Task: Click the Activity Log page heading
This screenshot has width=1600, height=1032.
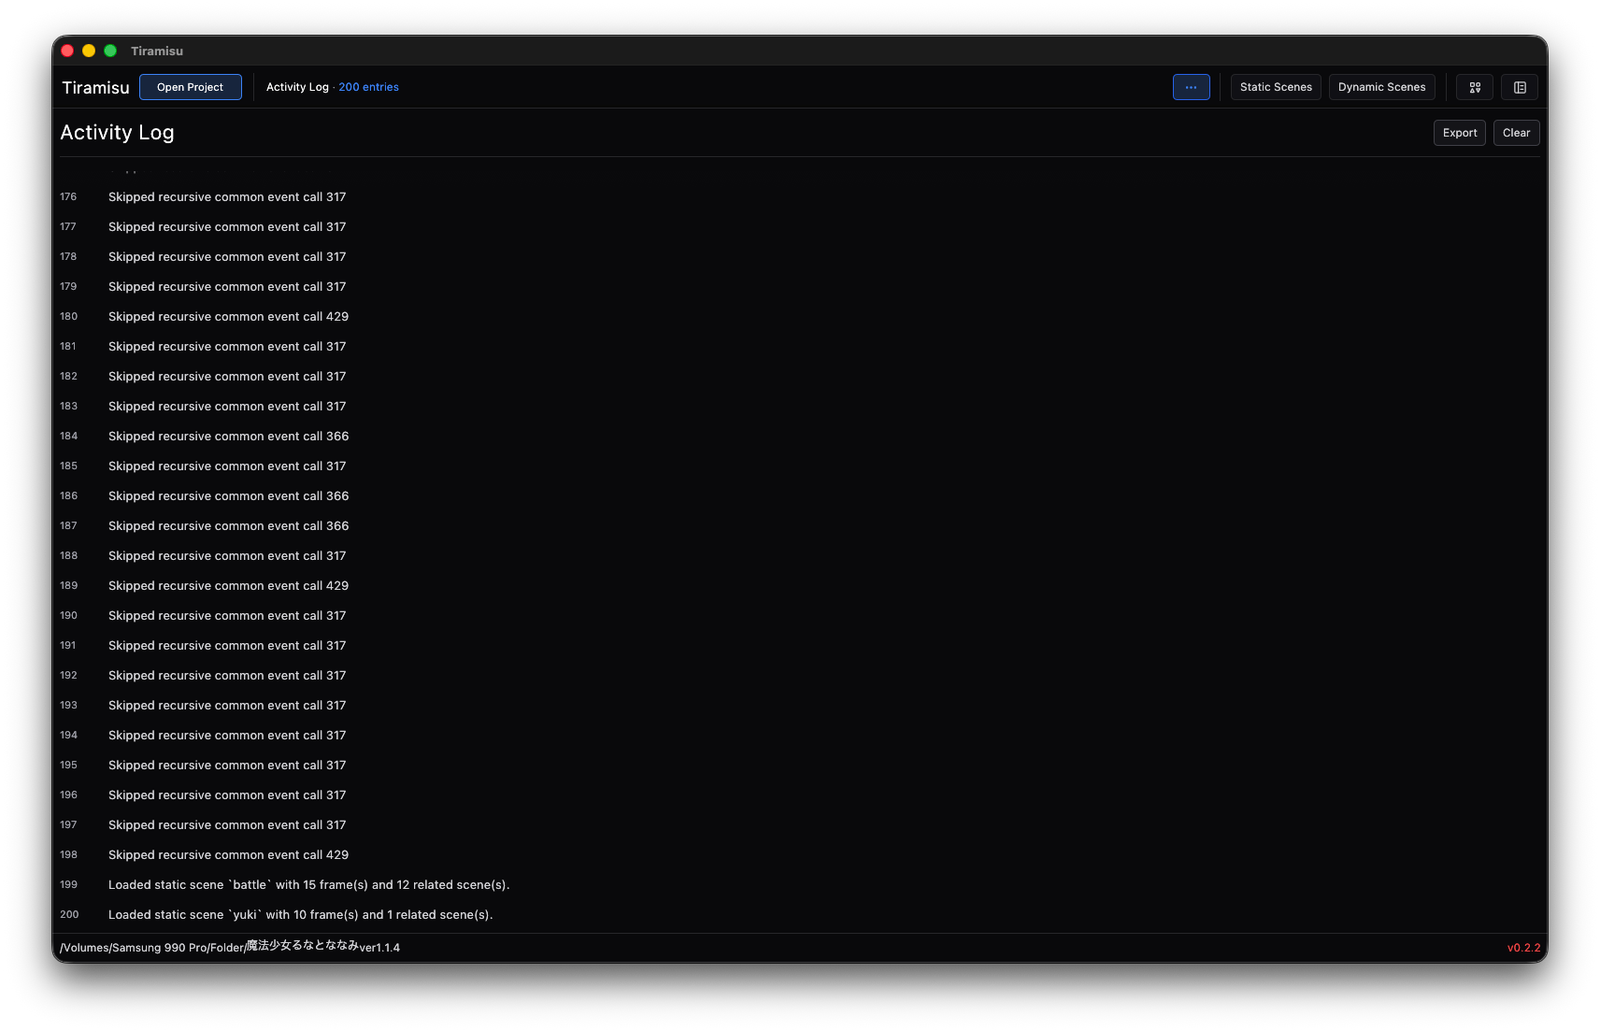Action: click(x=117, y=132)
